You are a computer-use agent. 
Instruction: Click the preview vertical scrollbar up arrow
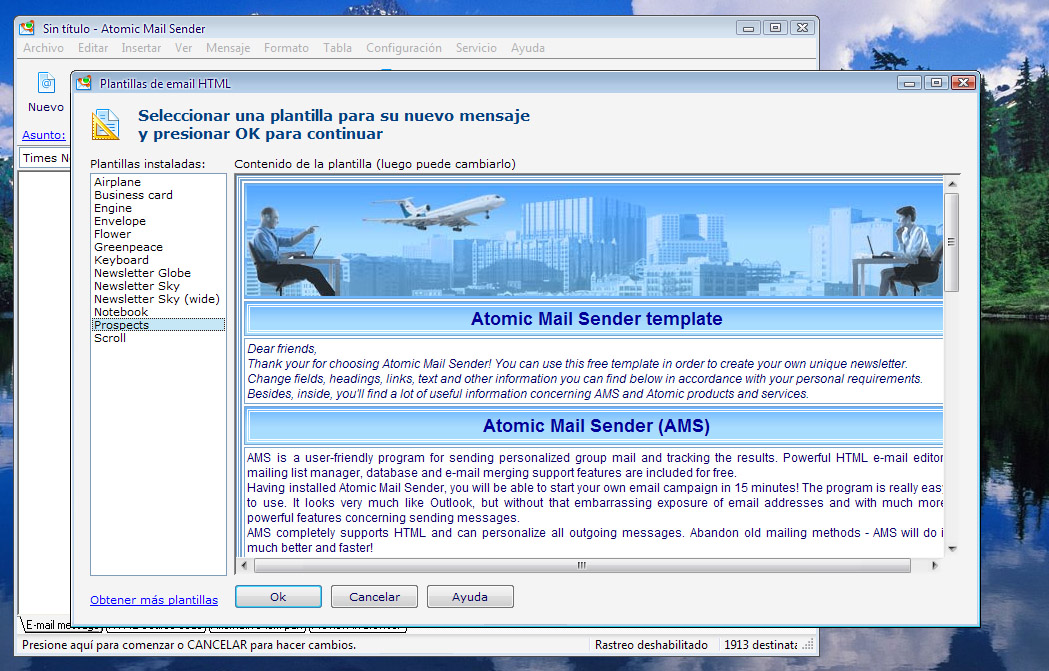click(952, 184)
